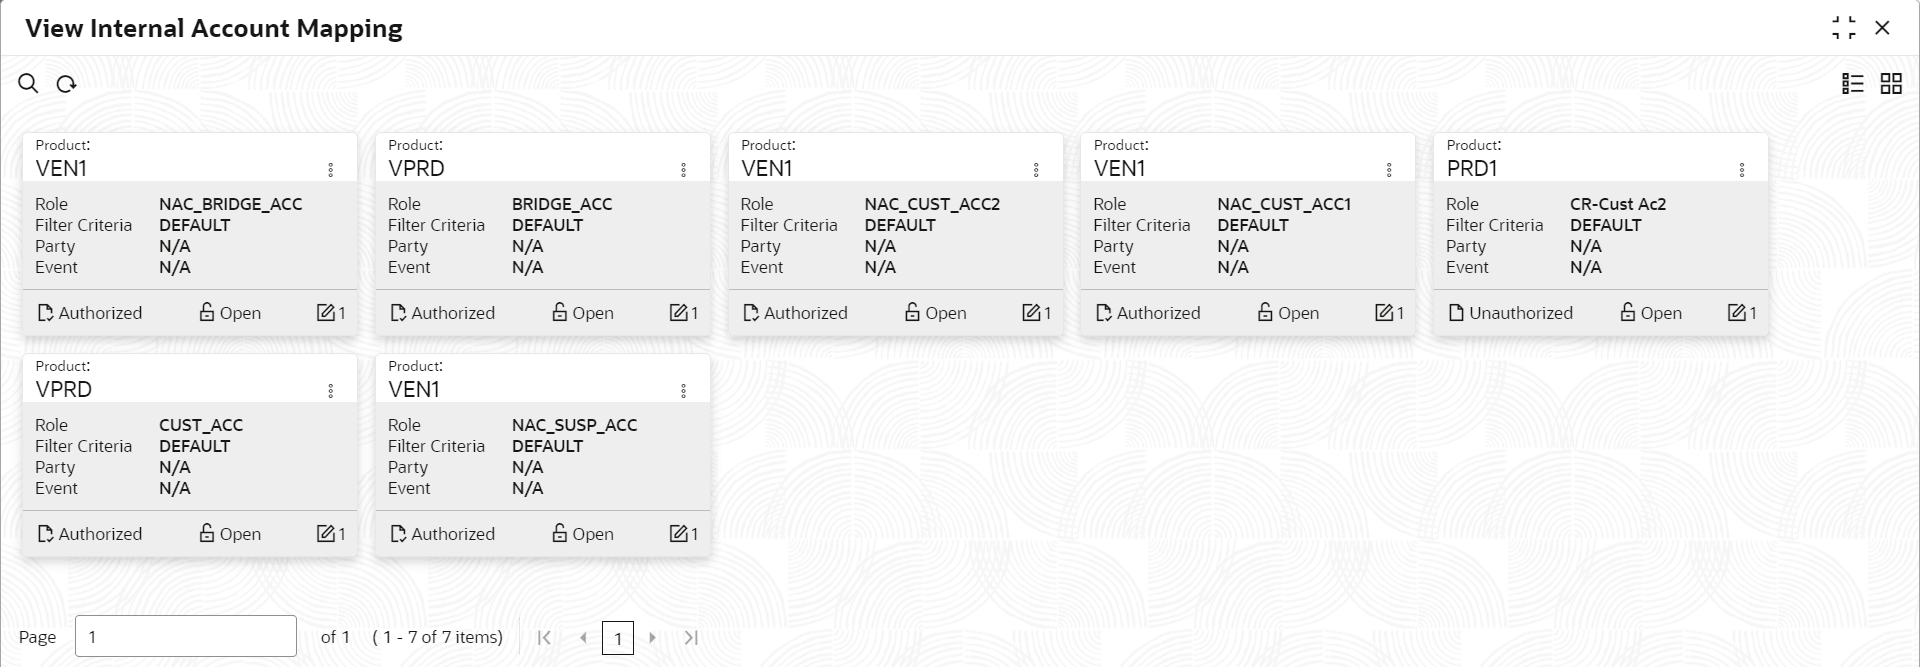1920x667 pixels.
Task: Open the NAC_BRIDGE_ACC card's three-dot menu
Action: [x=331, y=170]
